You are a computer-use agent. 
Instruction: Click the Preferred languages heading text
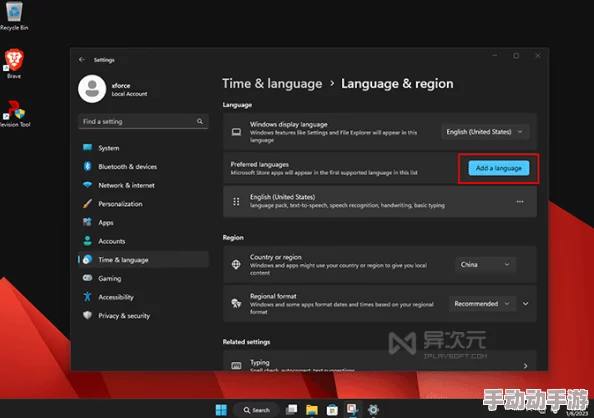tap(259, 164)
